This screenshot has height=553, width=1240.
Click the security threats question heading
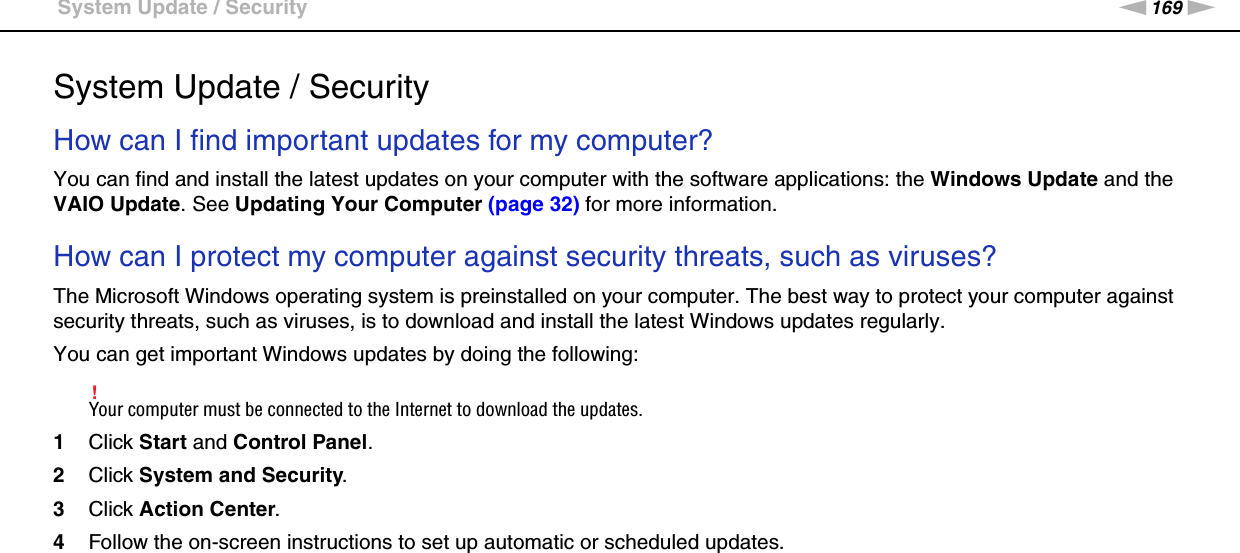(x=524, y=257)
